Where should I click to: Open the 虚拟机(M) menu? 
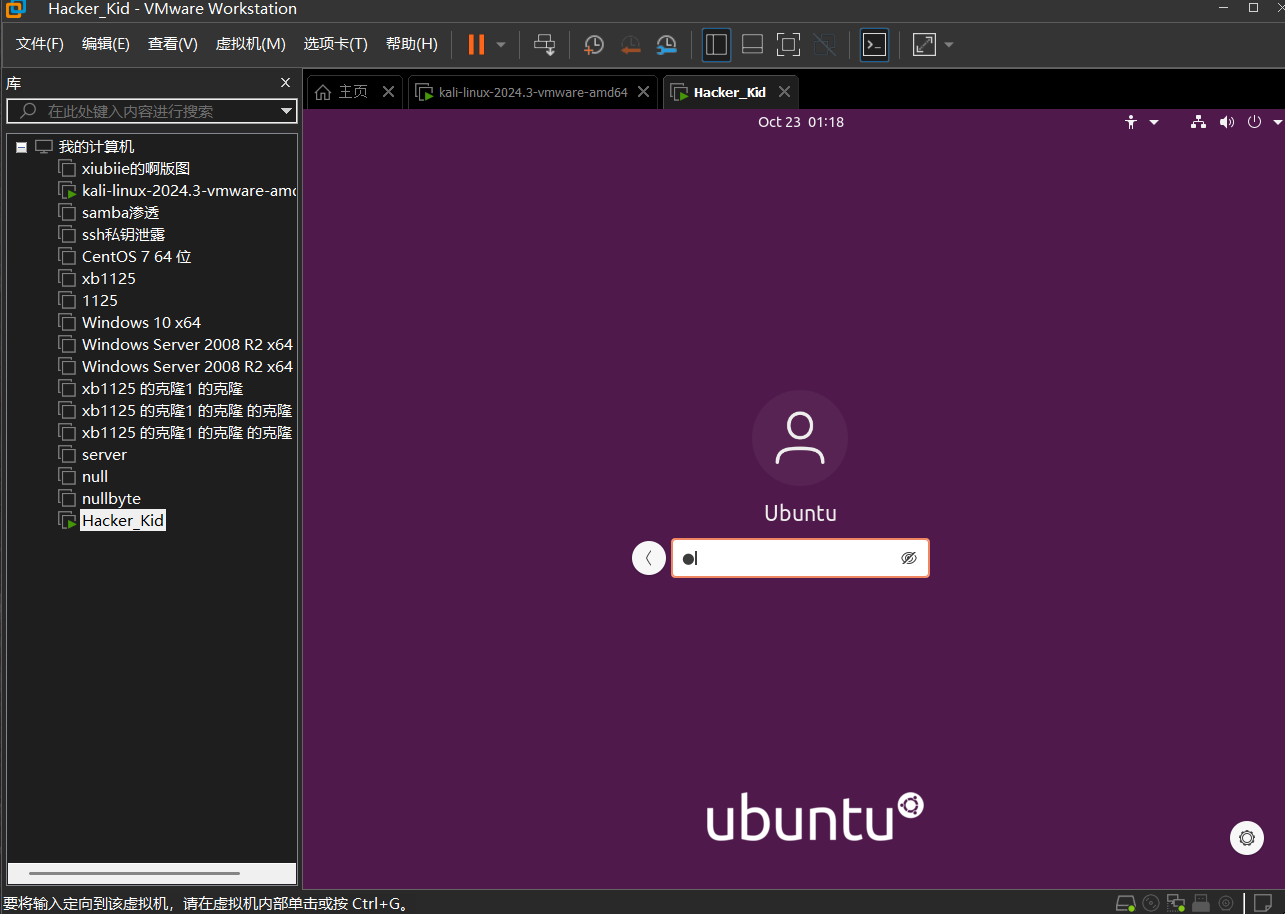pos(250,44)
